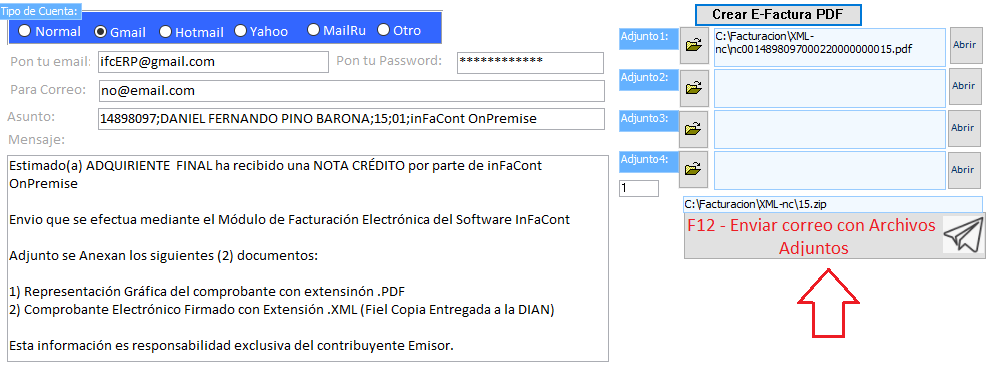Open the folder picker for Adjunto2
Image resolution: width=990 pixels, height=367 pixels.
click(x=695, y=88)
